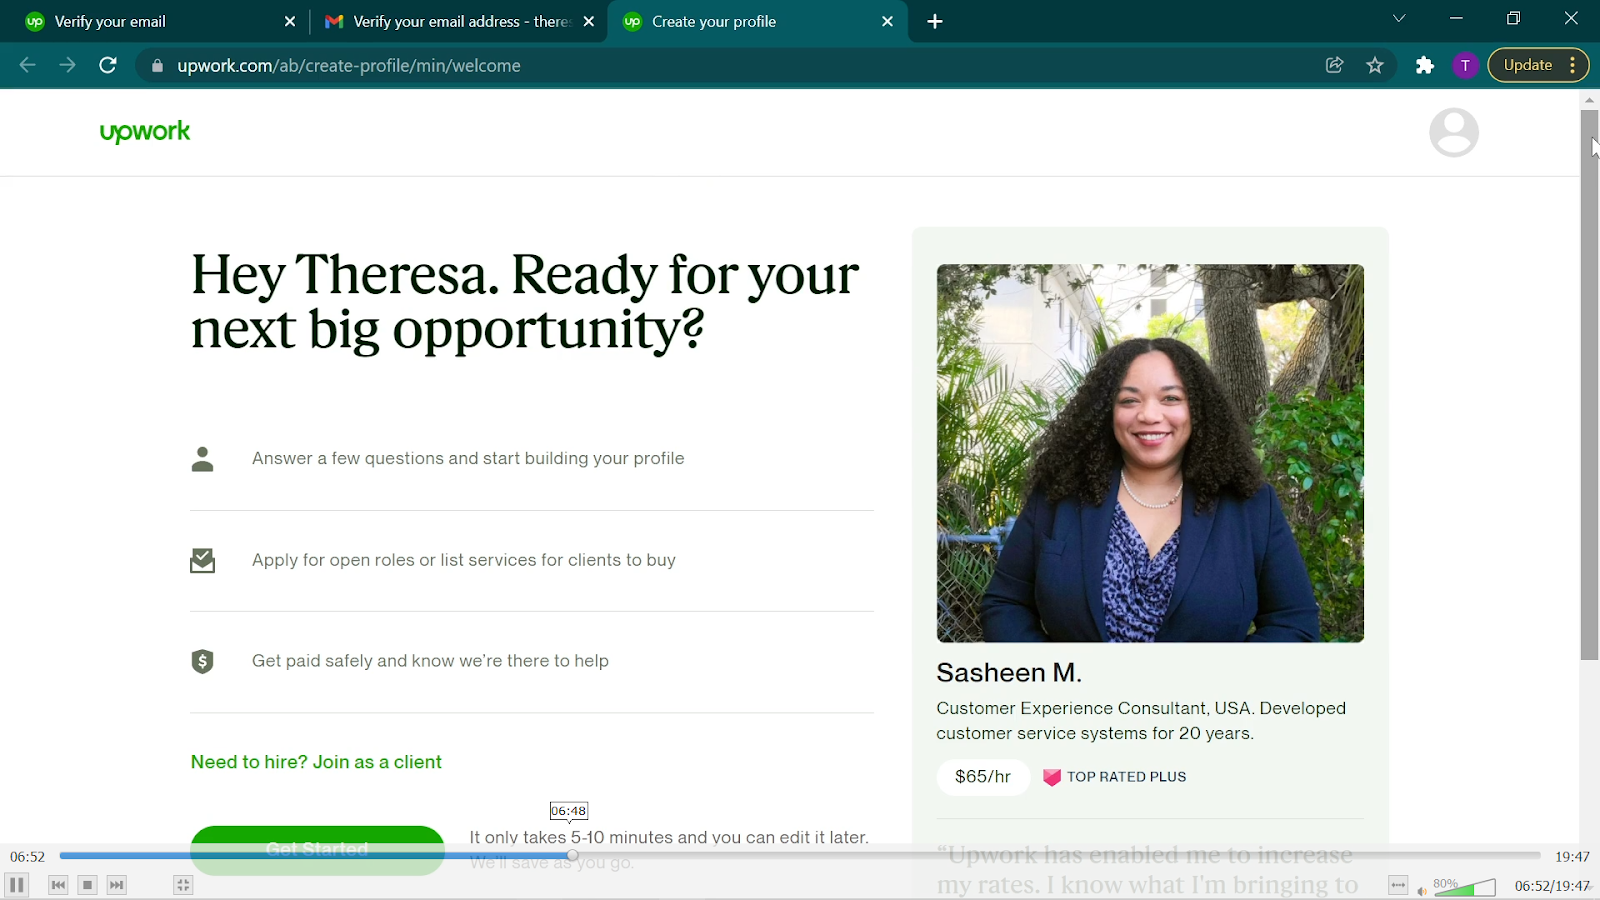The width and height of the screenshot is (1600, 900).
Task: Open Chrome three-dot menu
Action: pos(1574,65)
